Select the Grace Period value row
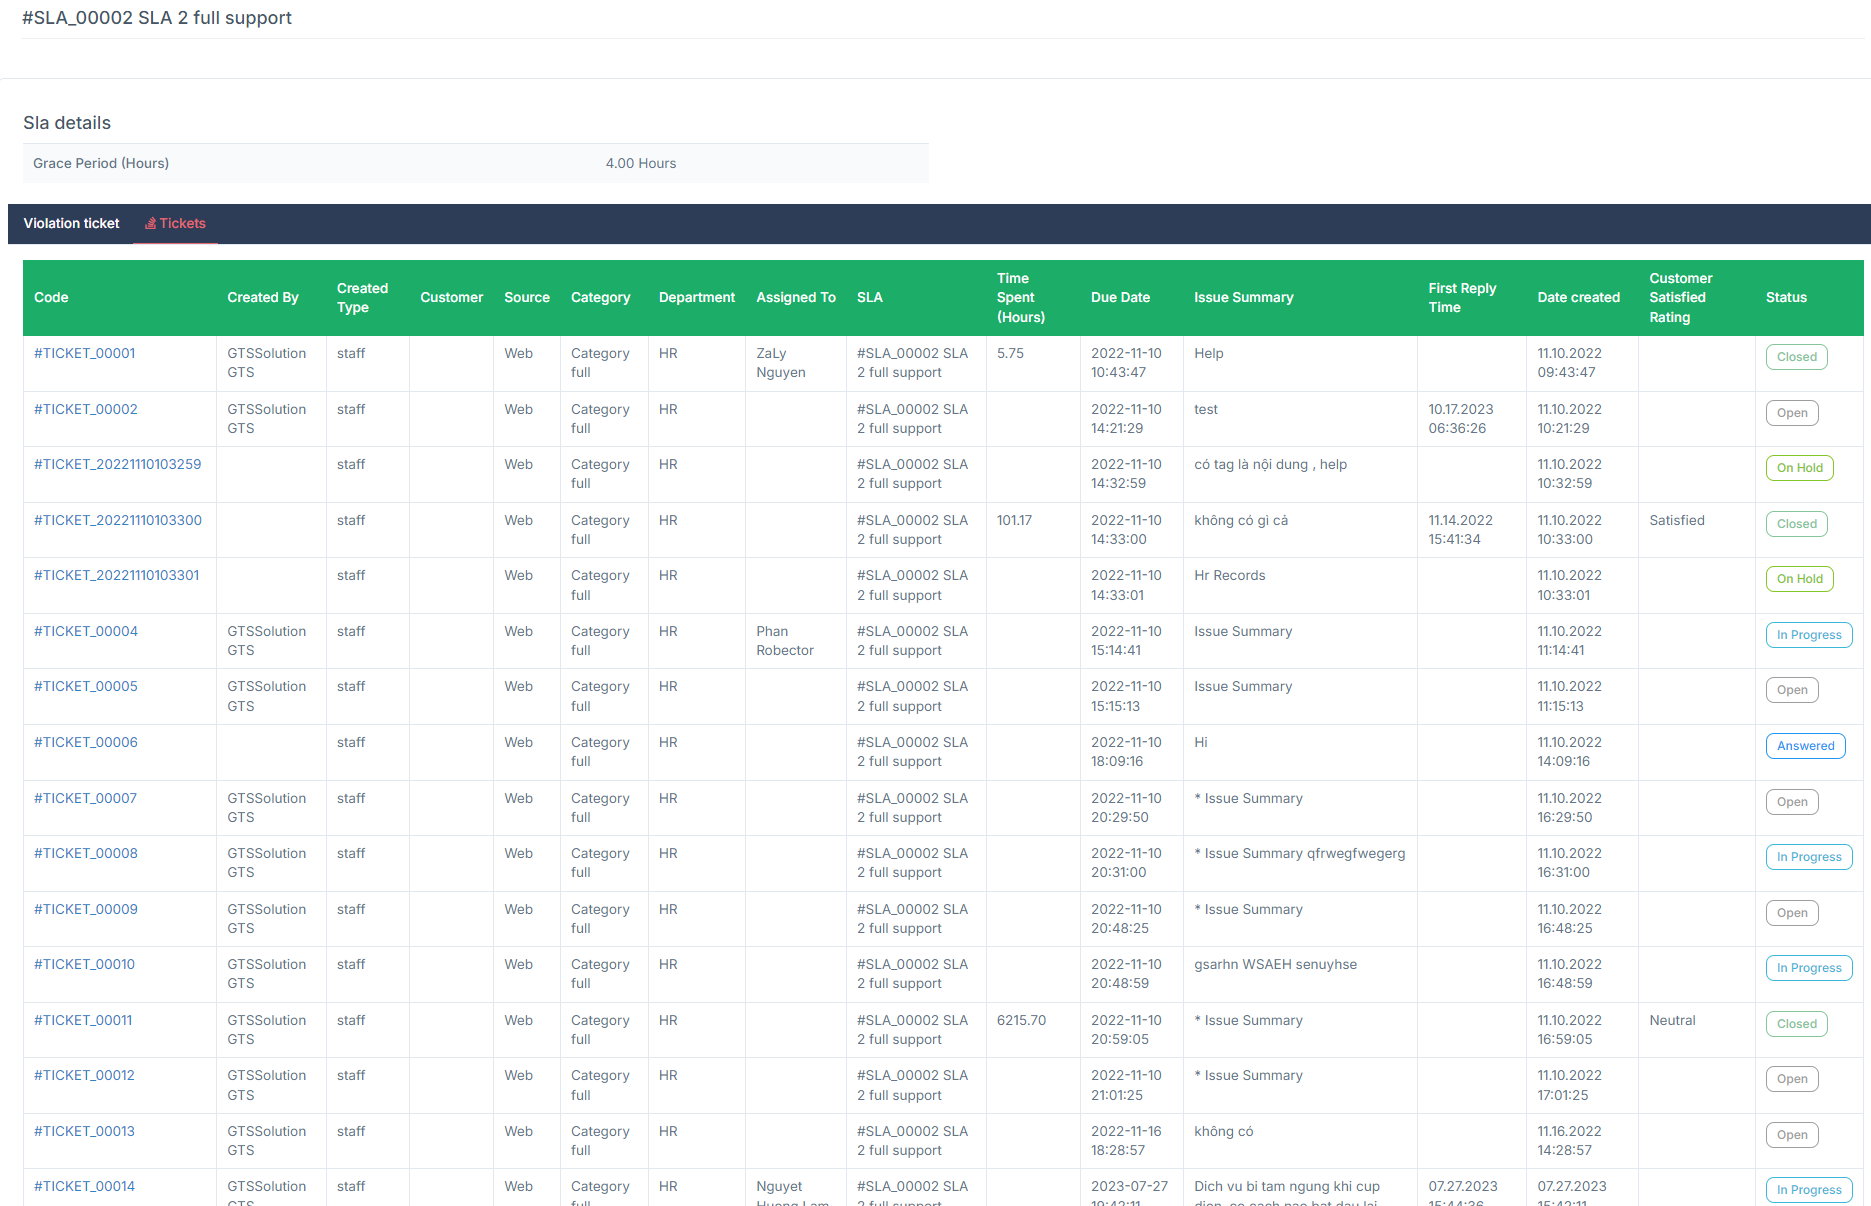This screenshot has height=1206, width=1871. [x=641, y=163]
